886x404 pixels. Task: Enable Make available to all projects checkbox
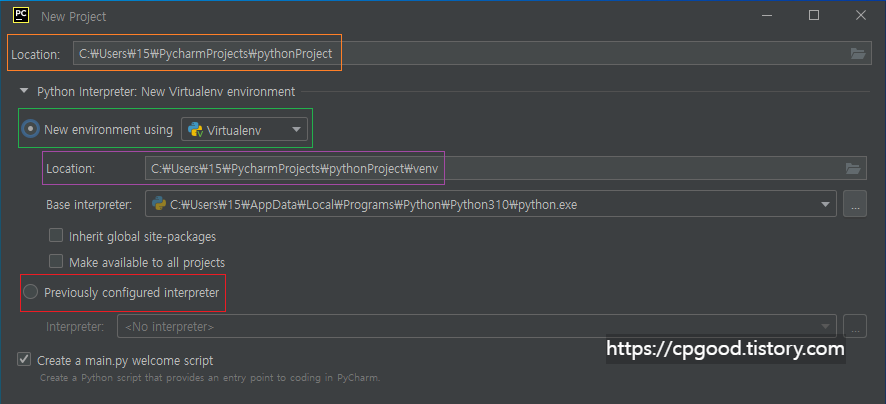tap(56, 261)
